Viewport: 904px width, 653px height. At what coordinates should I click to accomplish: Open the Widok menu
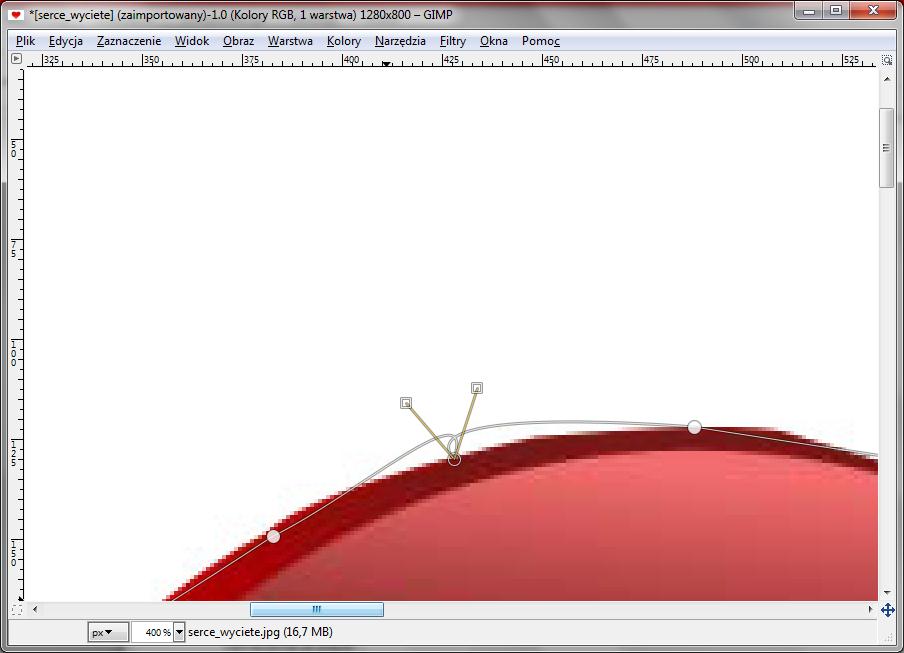(x=192, y=41)
